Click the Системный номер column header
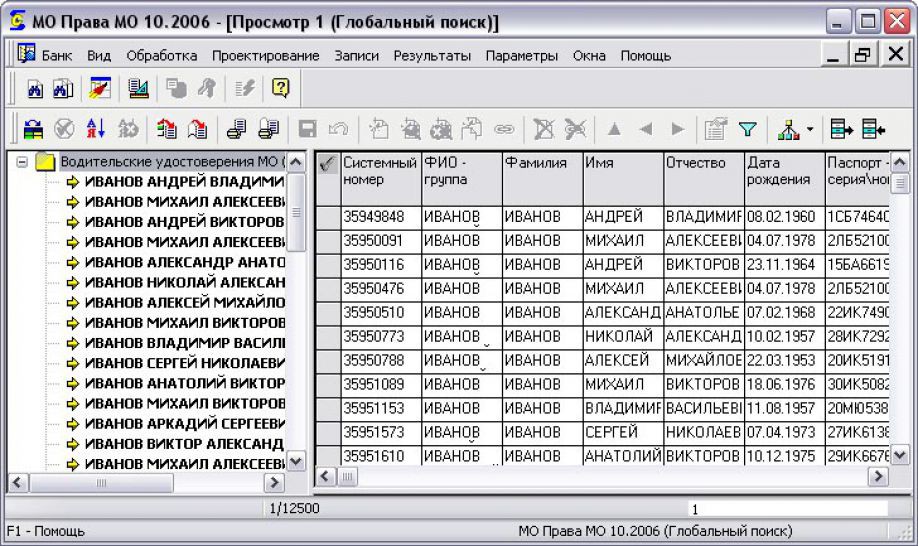 click(x=381, y=178)
